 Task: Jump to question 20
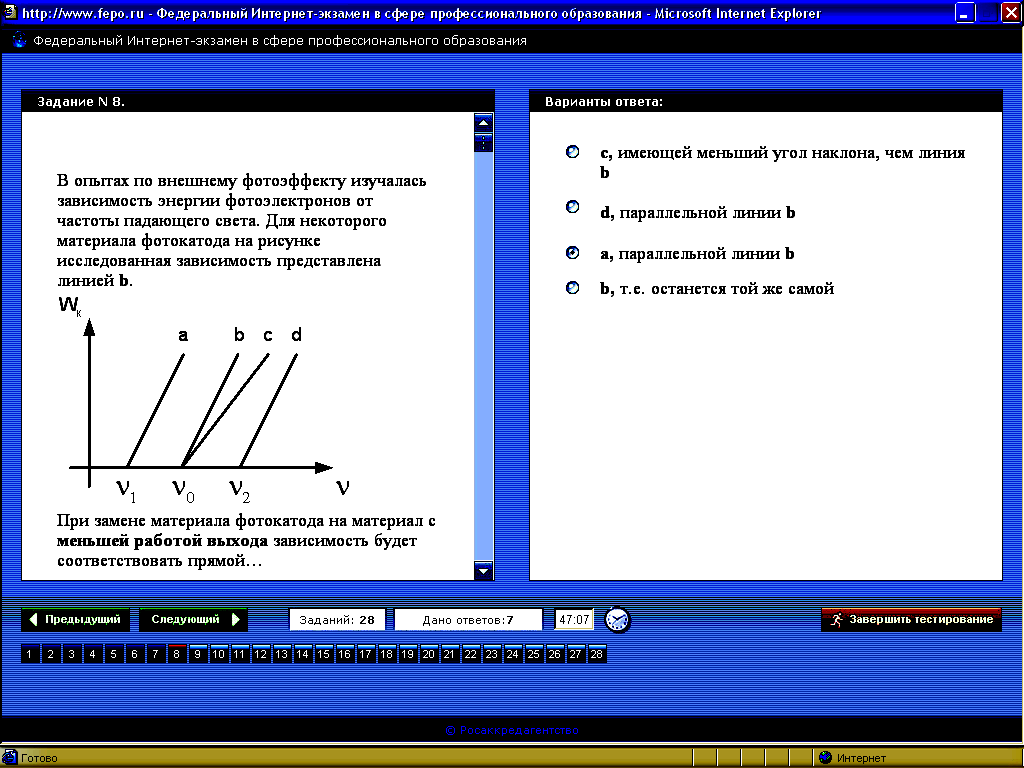[428, 654]
